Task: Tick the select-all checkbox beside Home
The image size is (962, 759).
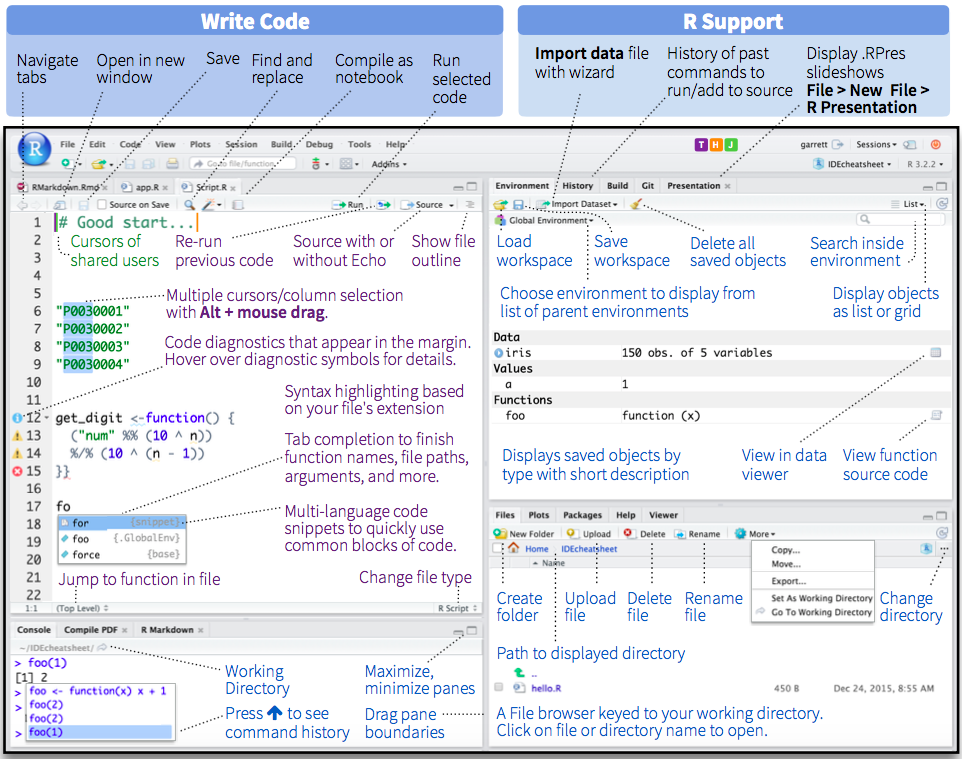Action: click(499, 549)
